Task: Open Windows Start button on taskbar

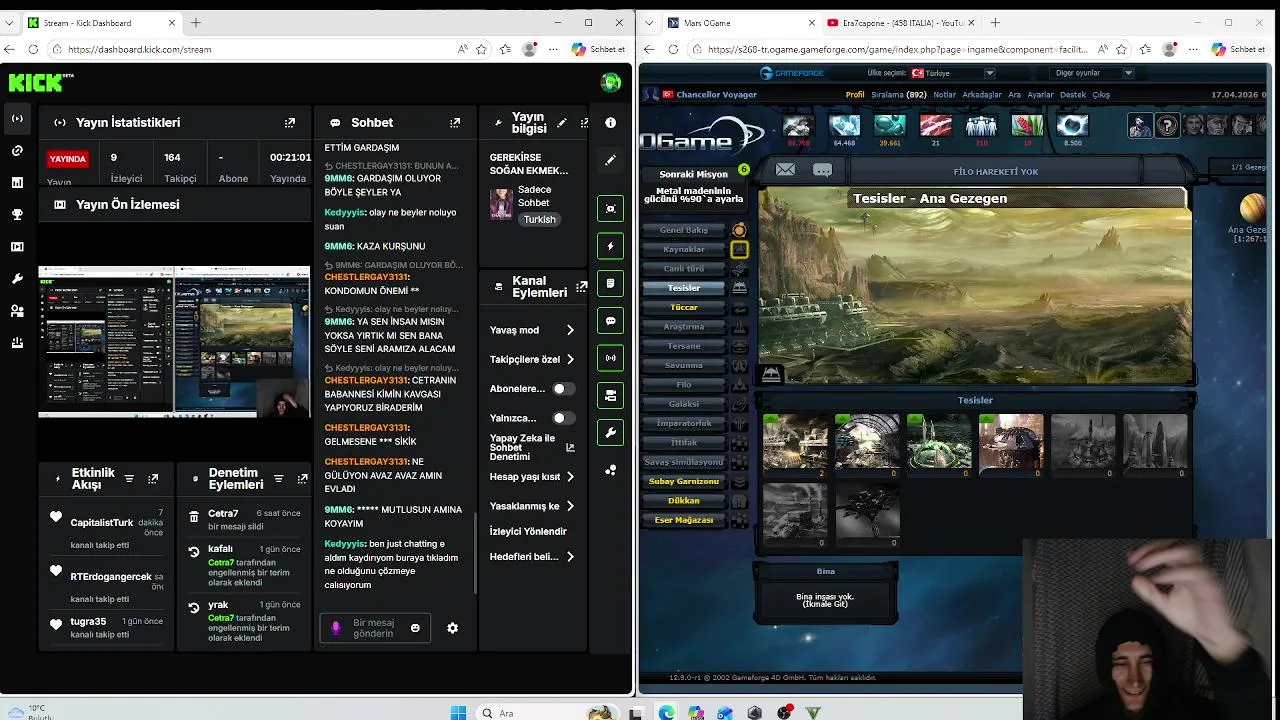Action: click(x=458, y=712)
